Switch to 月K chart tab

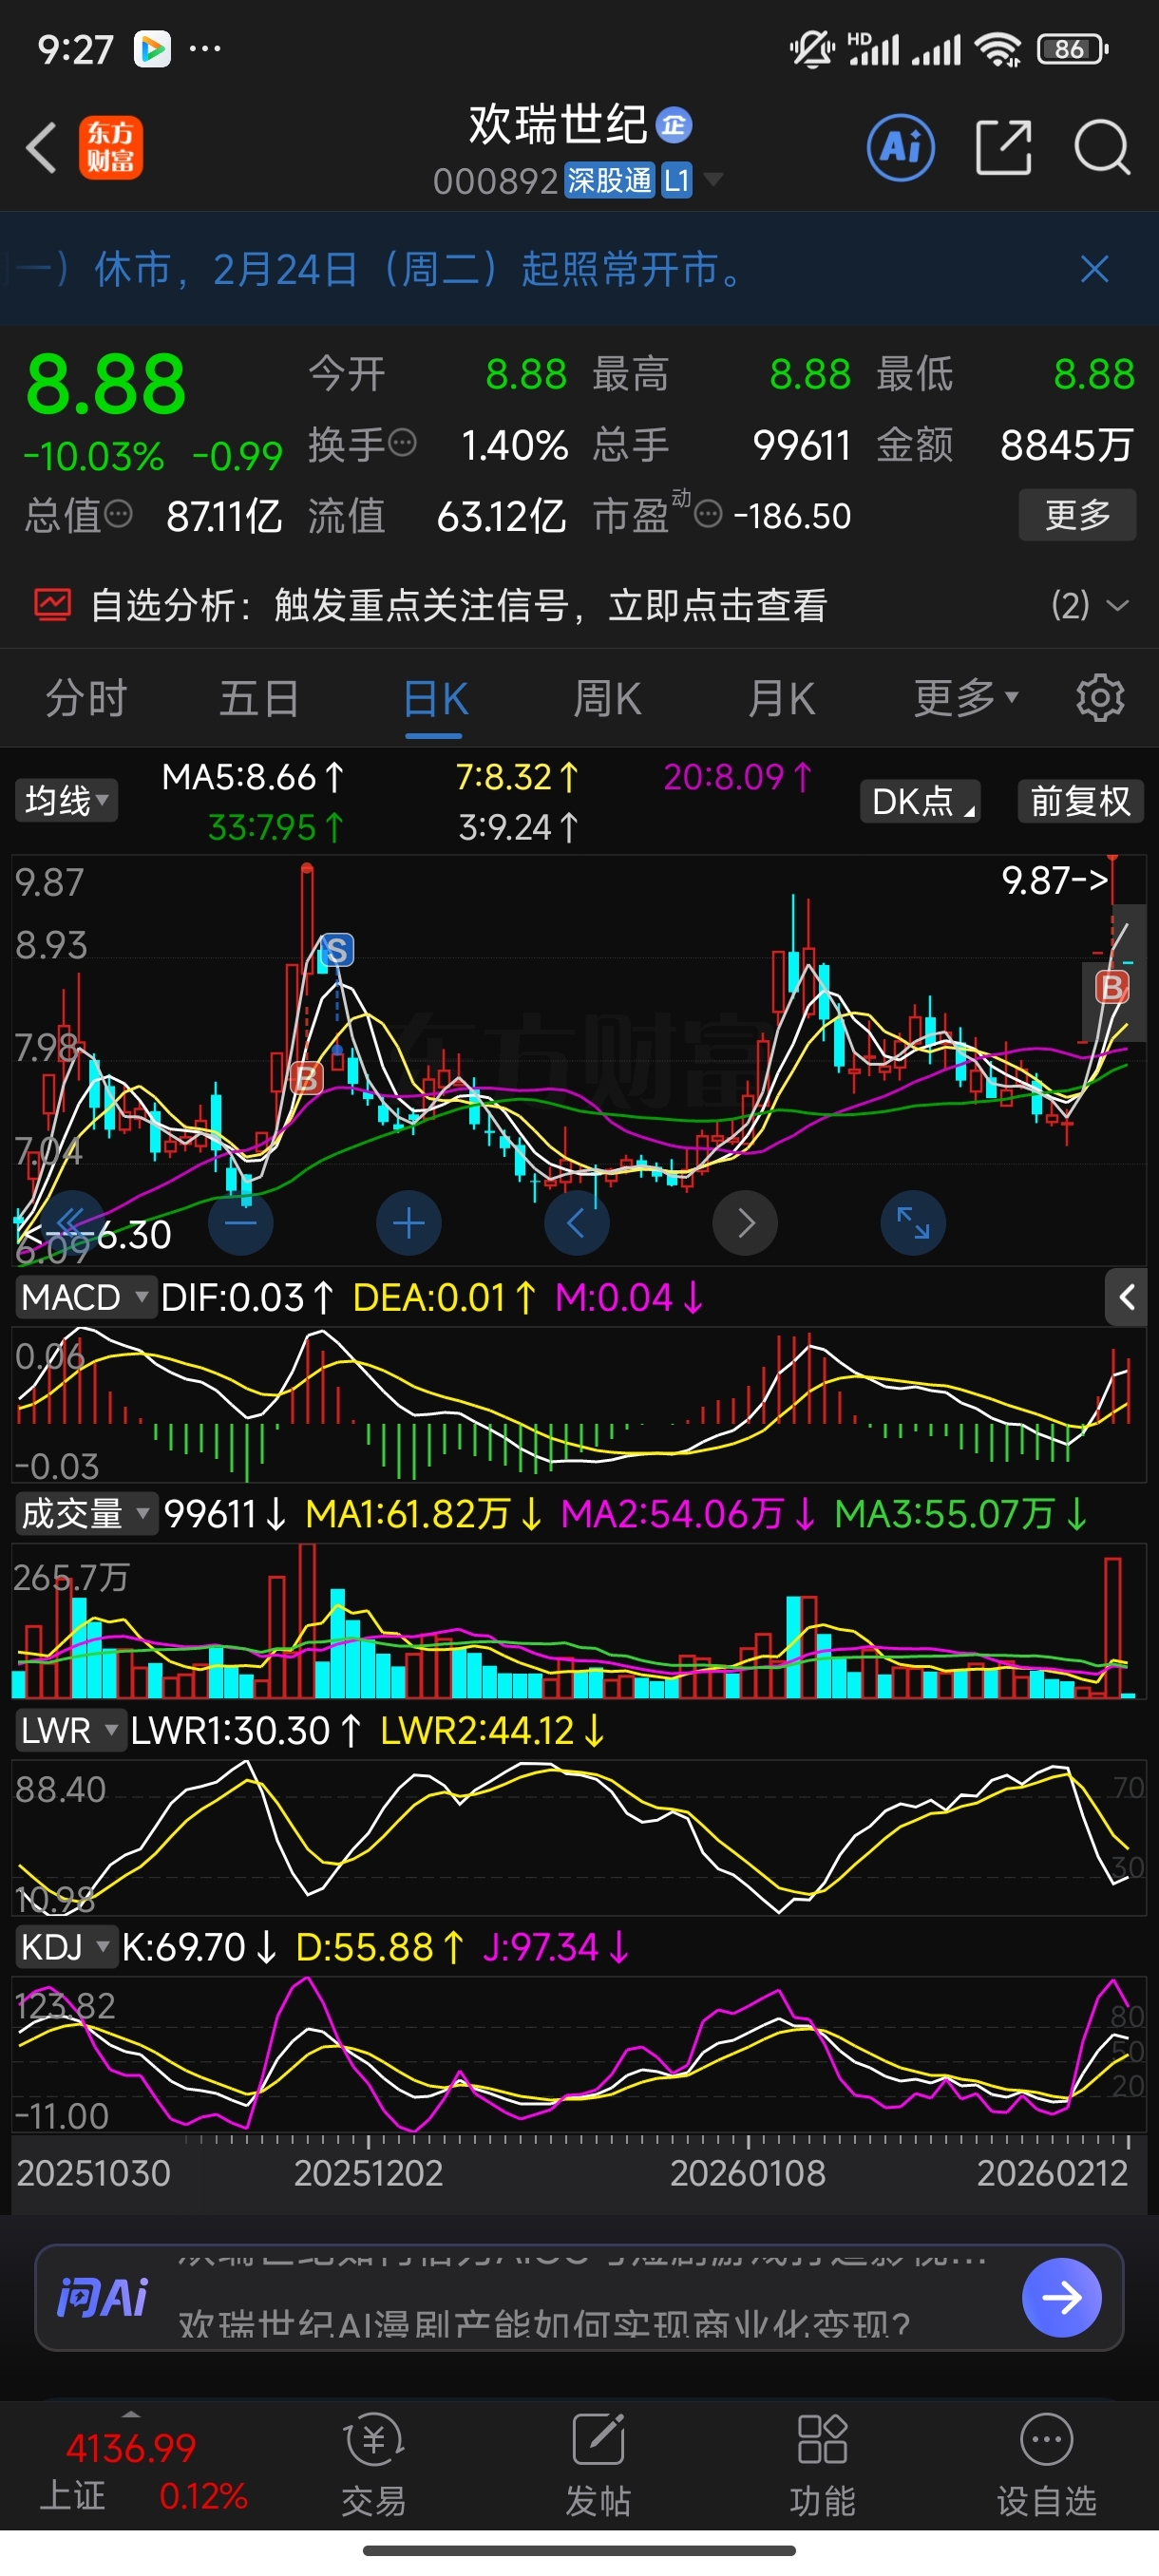(781, 698)
